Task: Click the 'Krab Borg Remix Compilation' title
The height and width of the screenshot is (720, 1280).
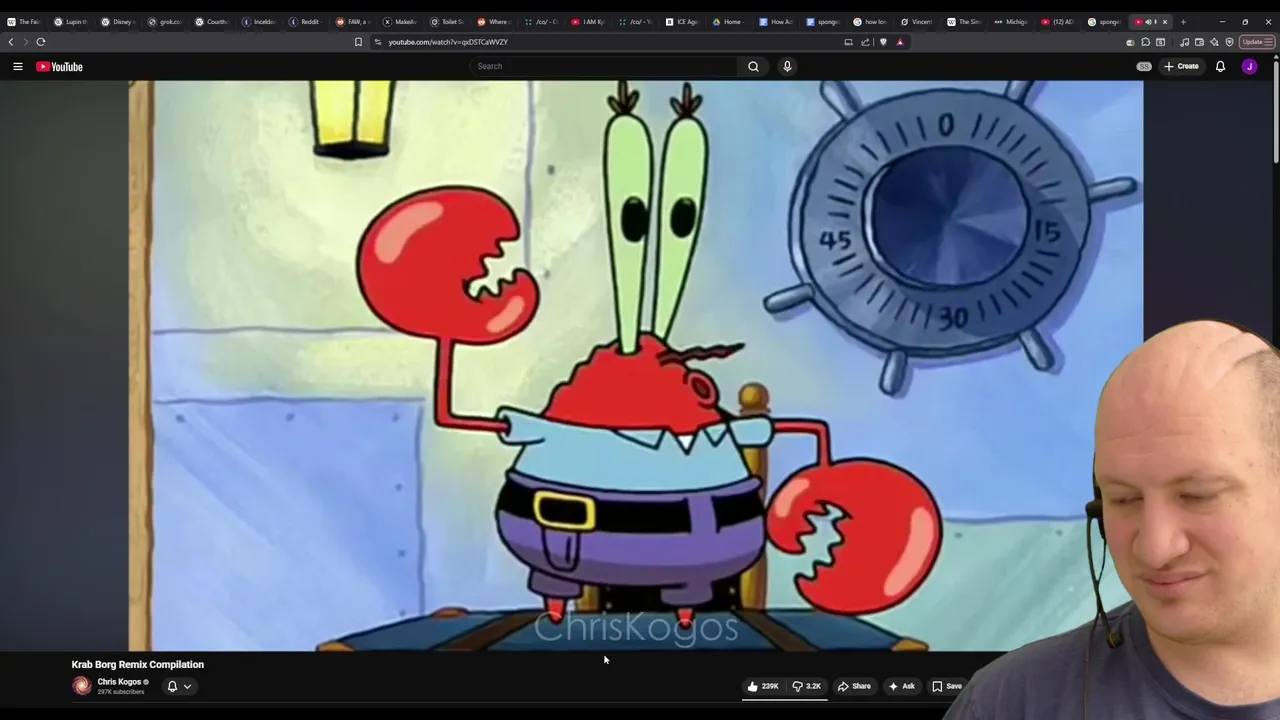Action: pyautogui.click(x=138, y=664)
